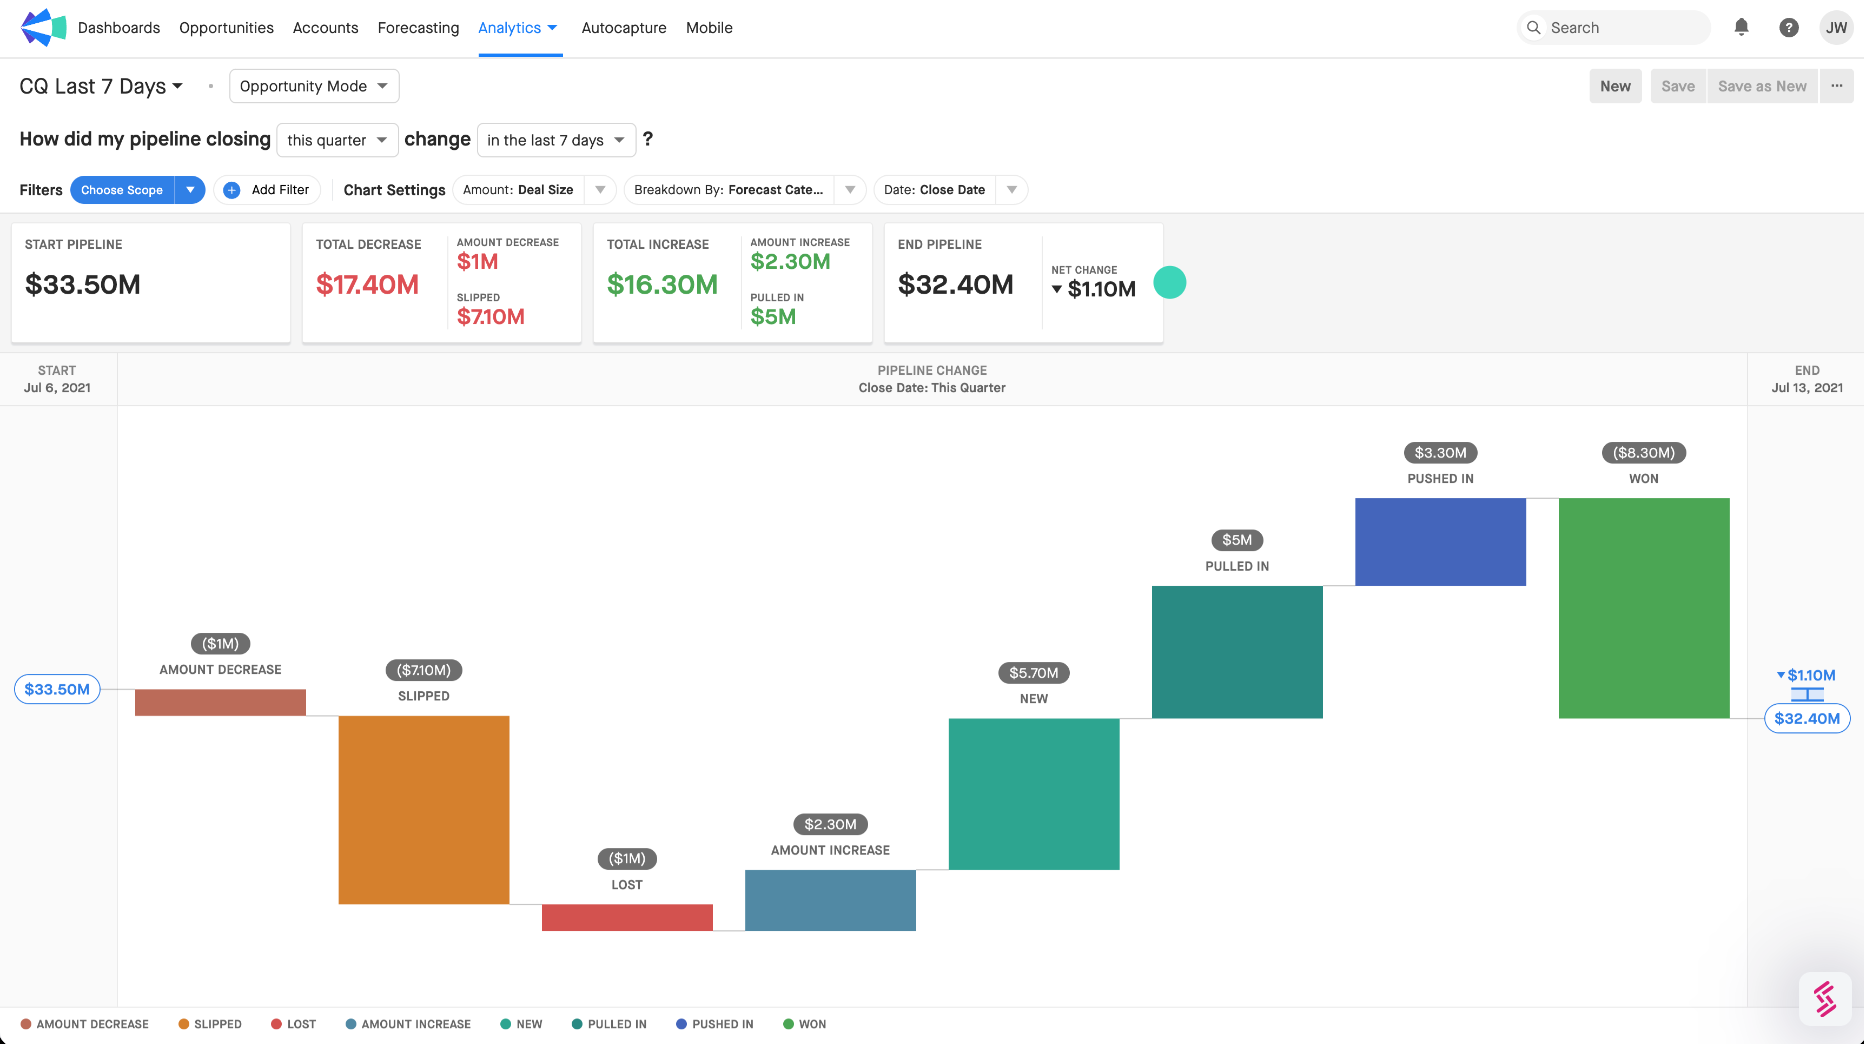
Task: Click the notifications bell icon
Action: pos(1741,28)
